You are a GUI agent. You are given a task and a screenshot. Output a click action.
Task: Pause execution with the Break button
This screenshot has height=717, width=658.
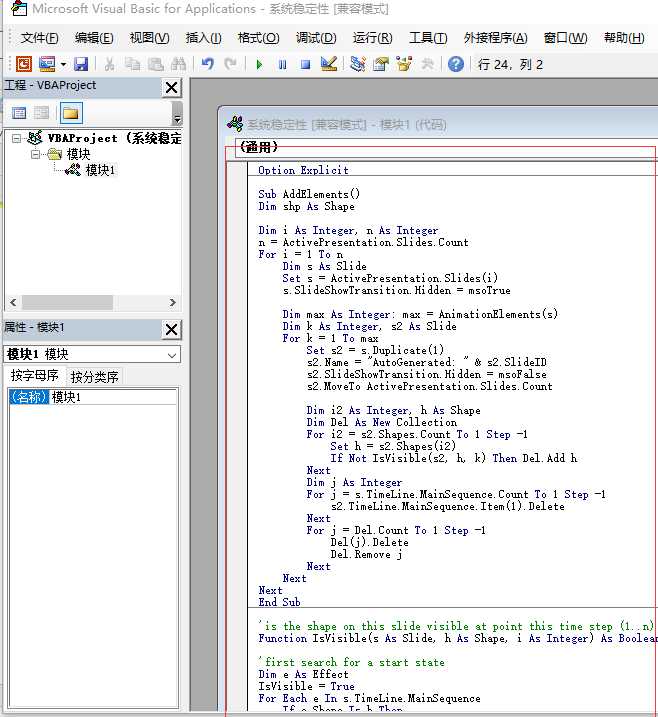coord(283,64)
